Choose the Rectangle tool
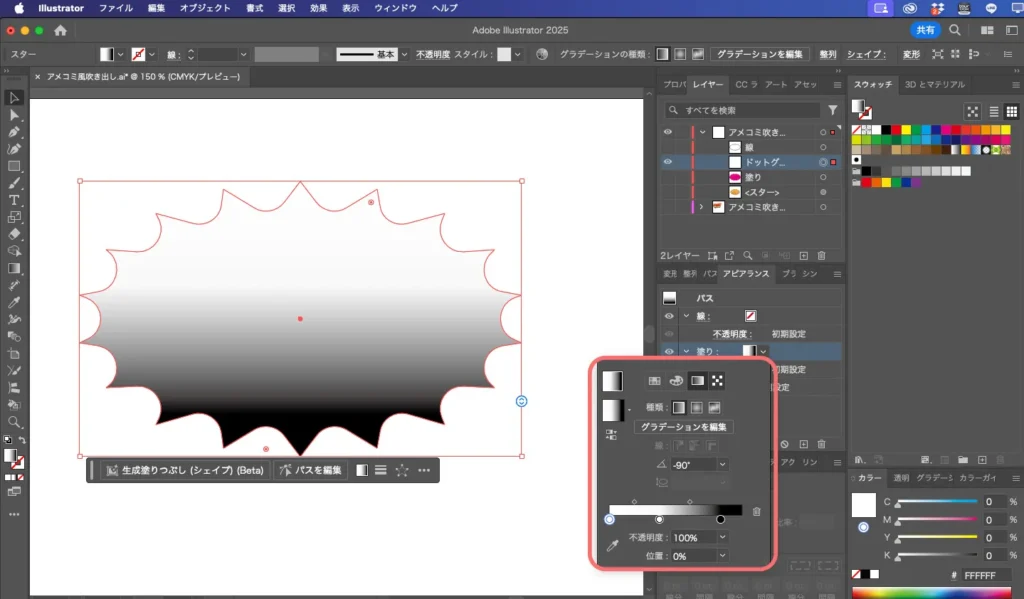Image resolution: width=1024 pixels, height=599 pixels. [x=14, y=166]
